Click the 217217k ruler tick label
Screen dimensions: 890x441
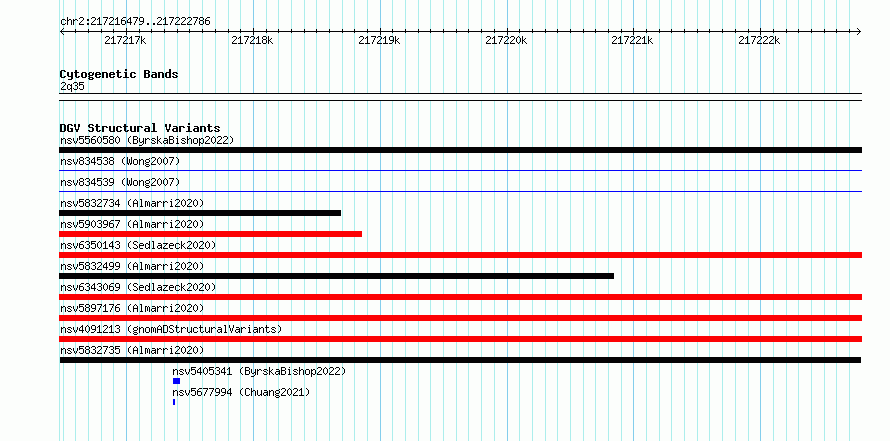coord(125,41)
